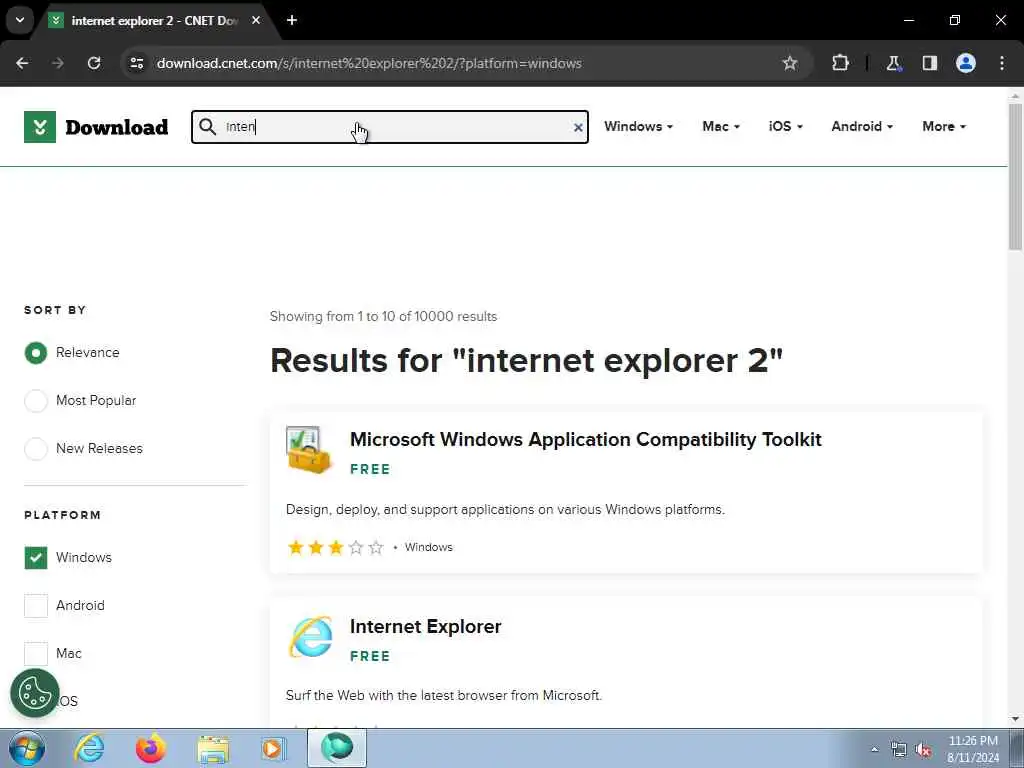Open Microsoft Windows Application Compatibility Toolkit title
This screenshot has height=768, width=1024.
(x=586, y=440)
